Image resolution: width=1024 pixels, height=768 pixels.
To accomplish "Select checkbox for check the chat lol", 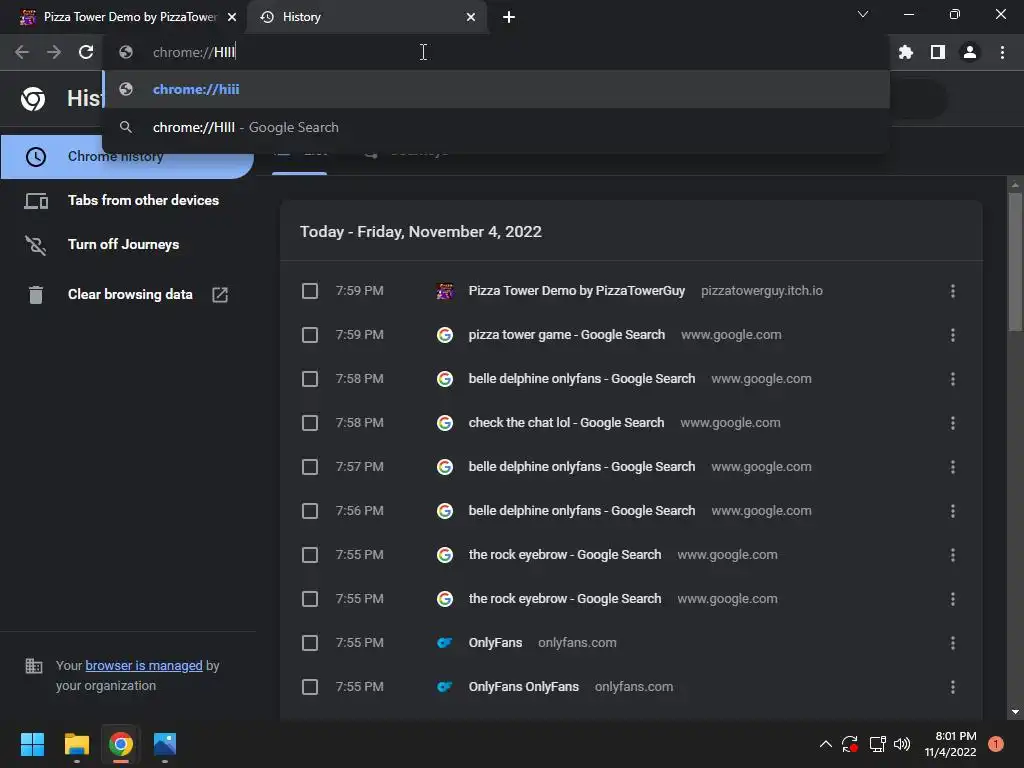I will pos(310,423).
